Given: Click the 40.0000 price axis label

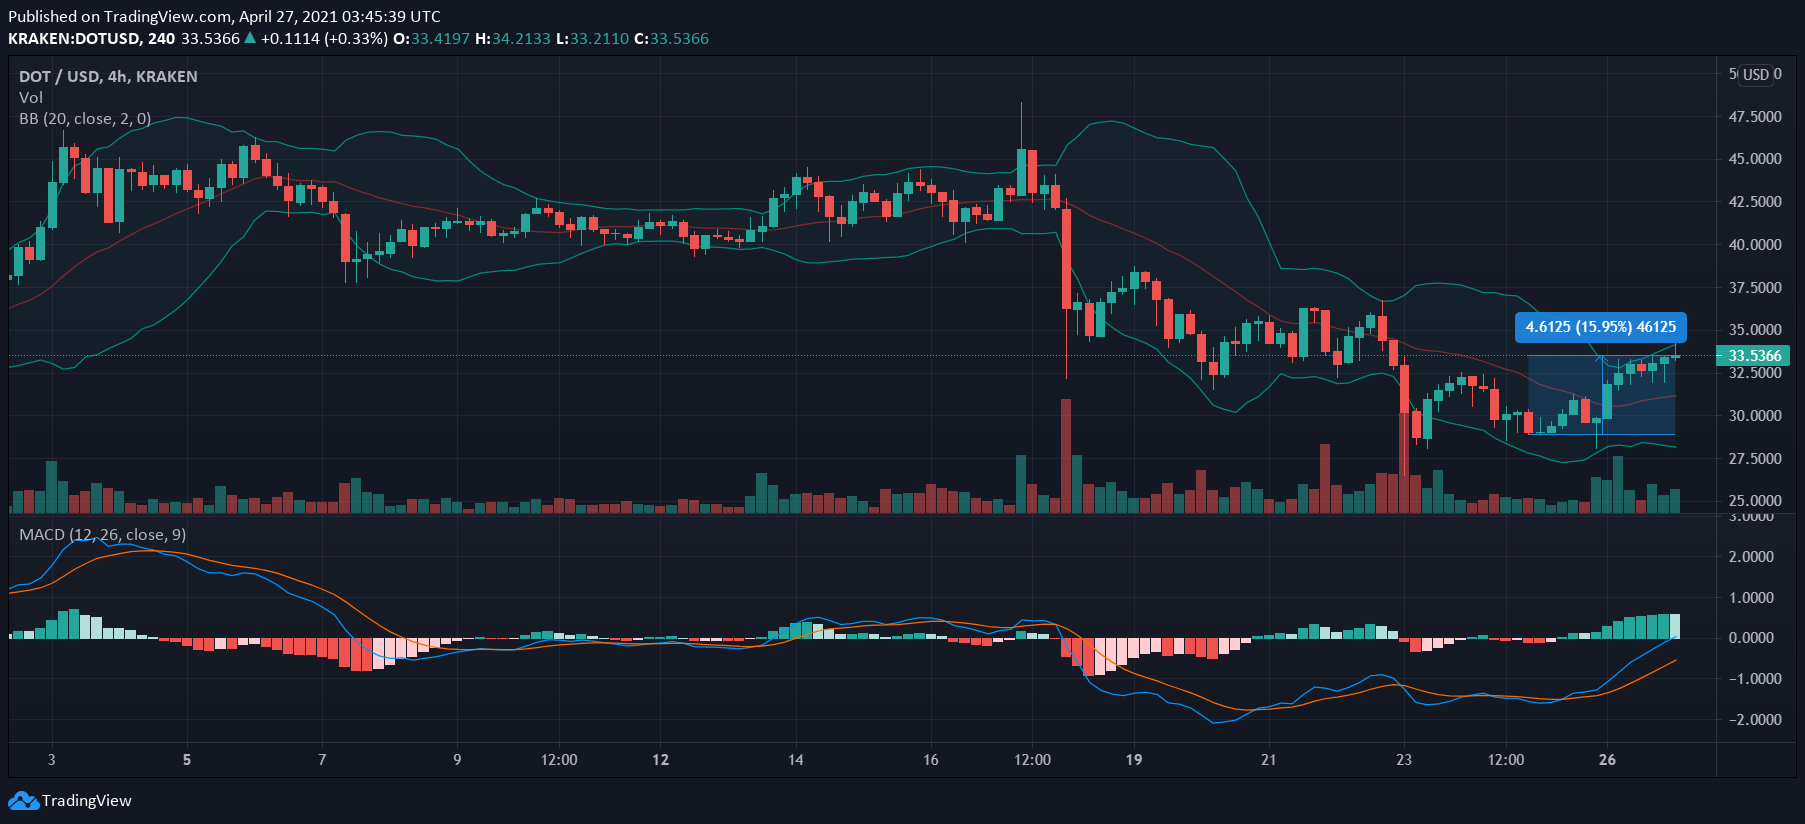Looking at the screenshot, I should 1755,244.
